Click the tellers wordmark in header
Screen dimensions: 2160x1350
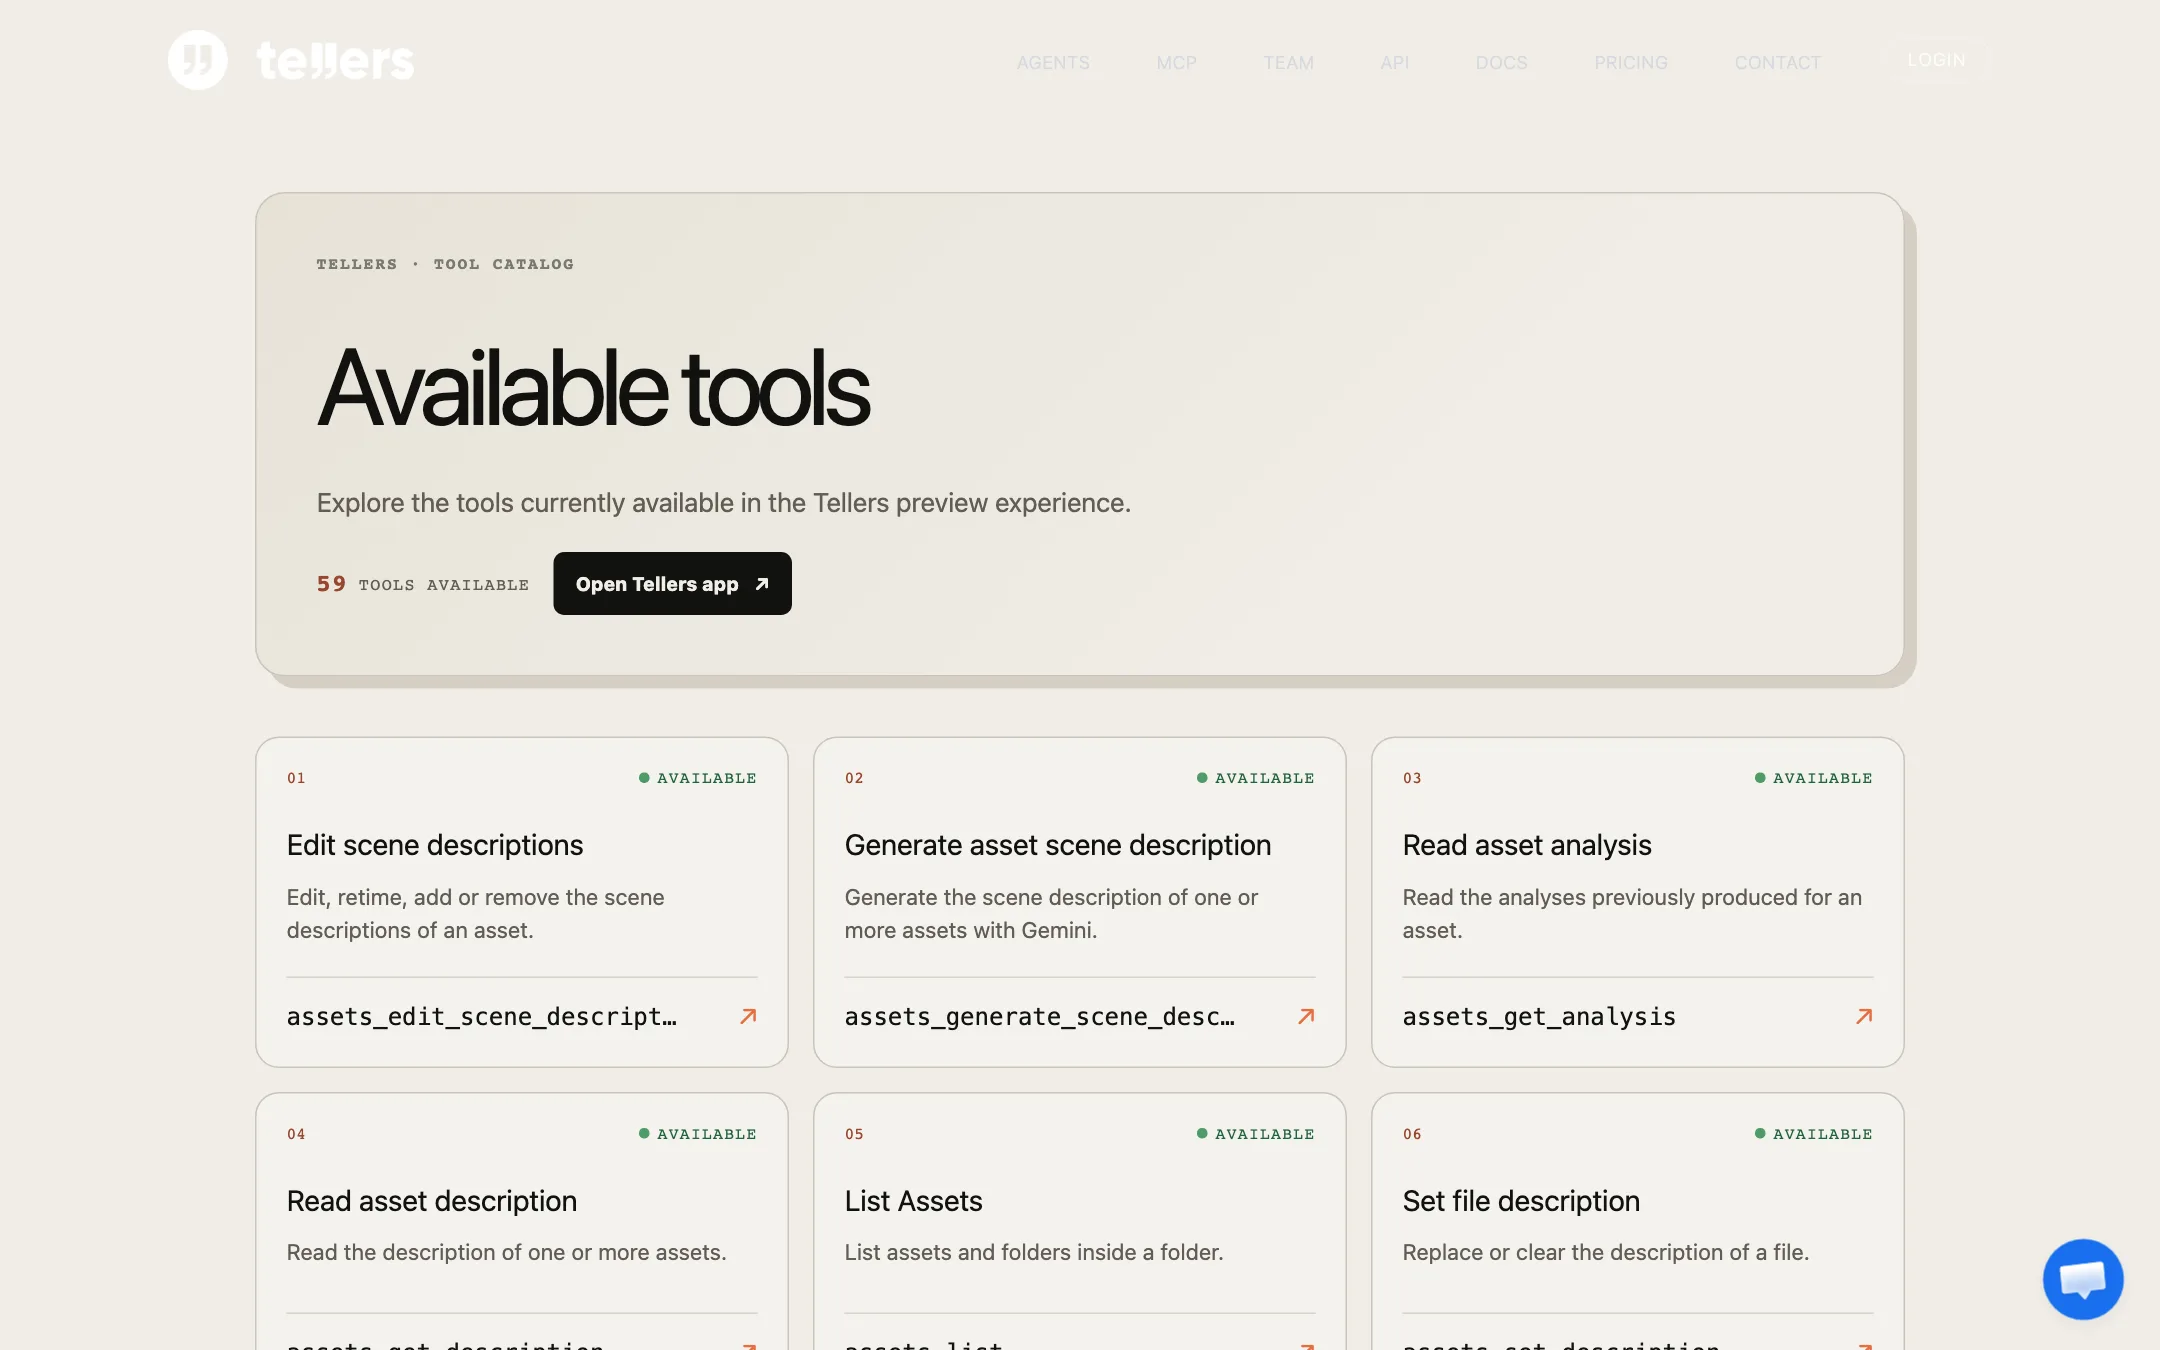pyautogui.click(x=335, y=61)
